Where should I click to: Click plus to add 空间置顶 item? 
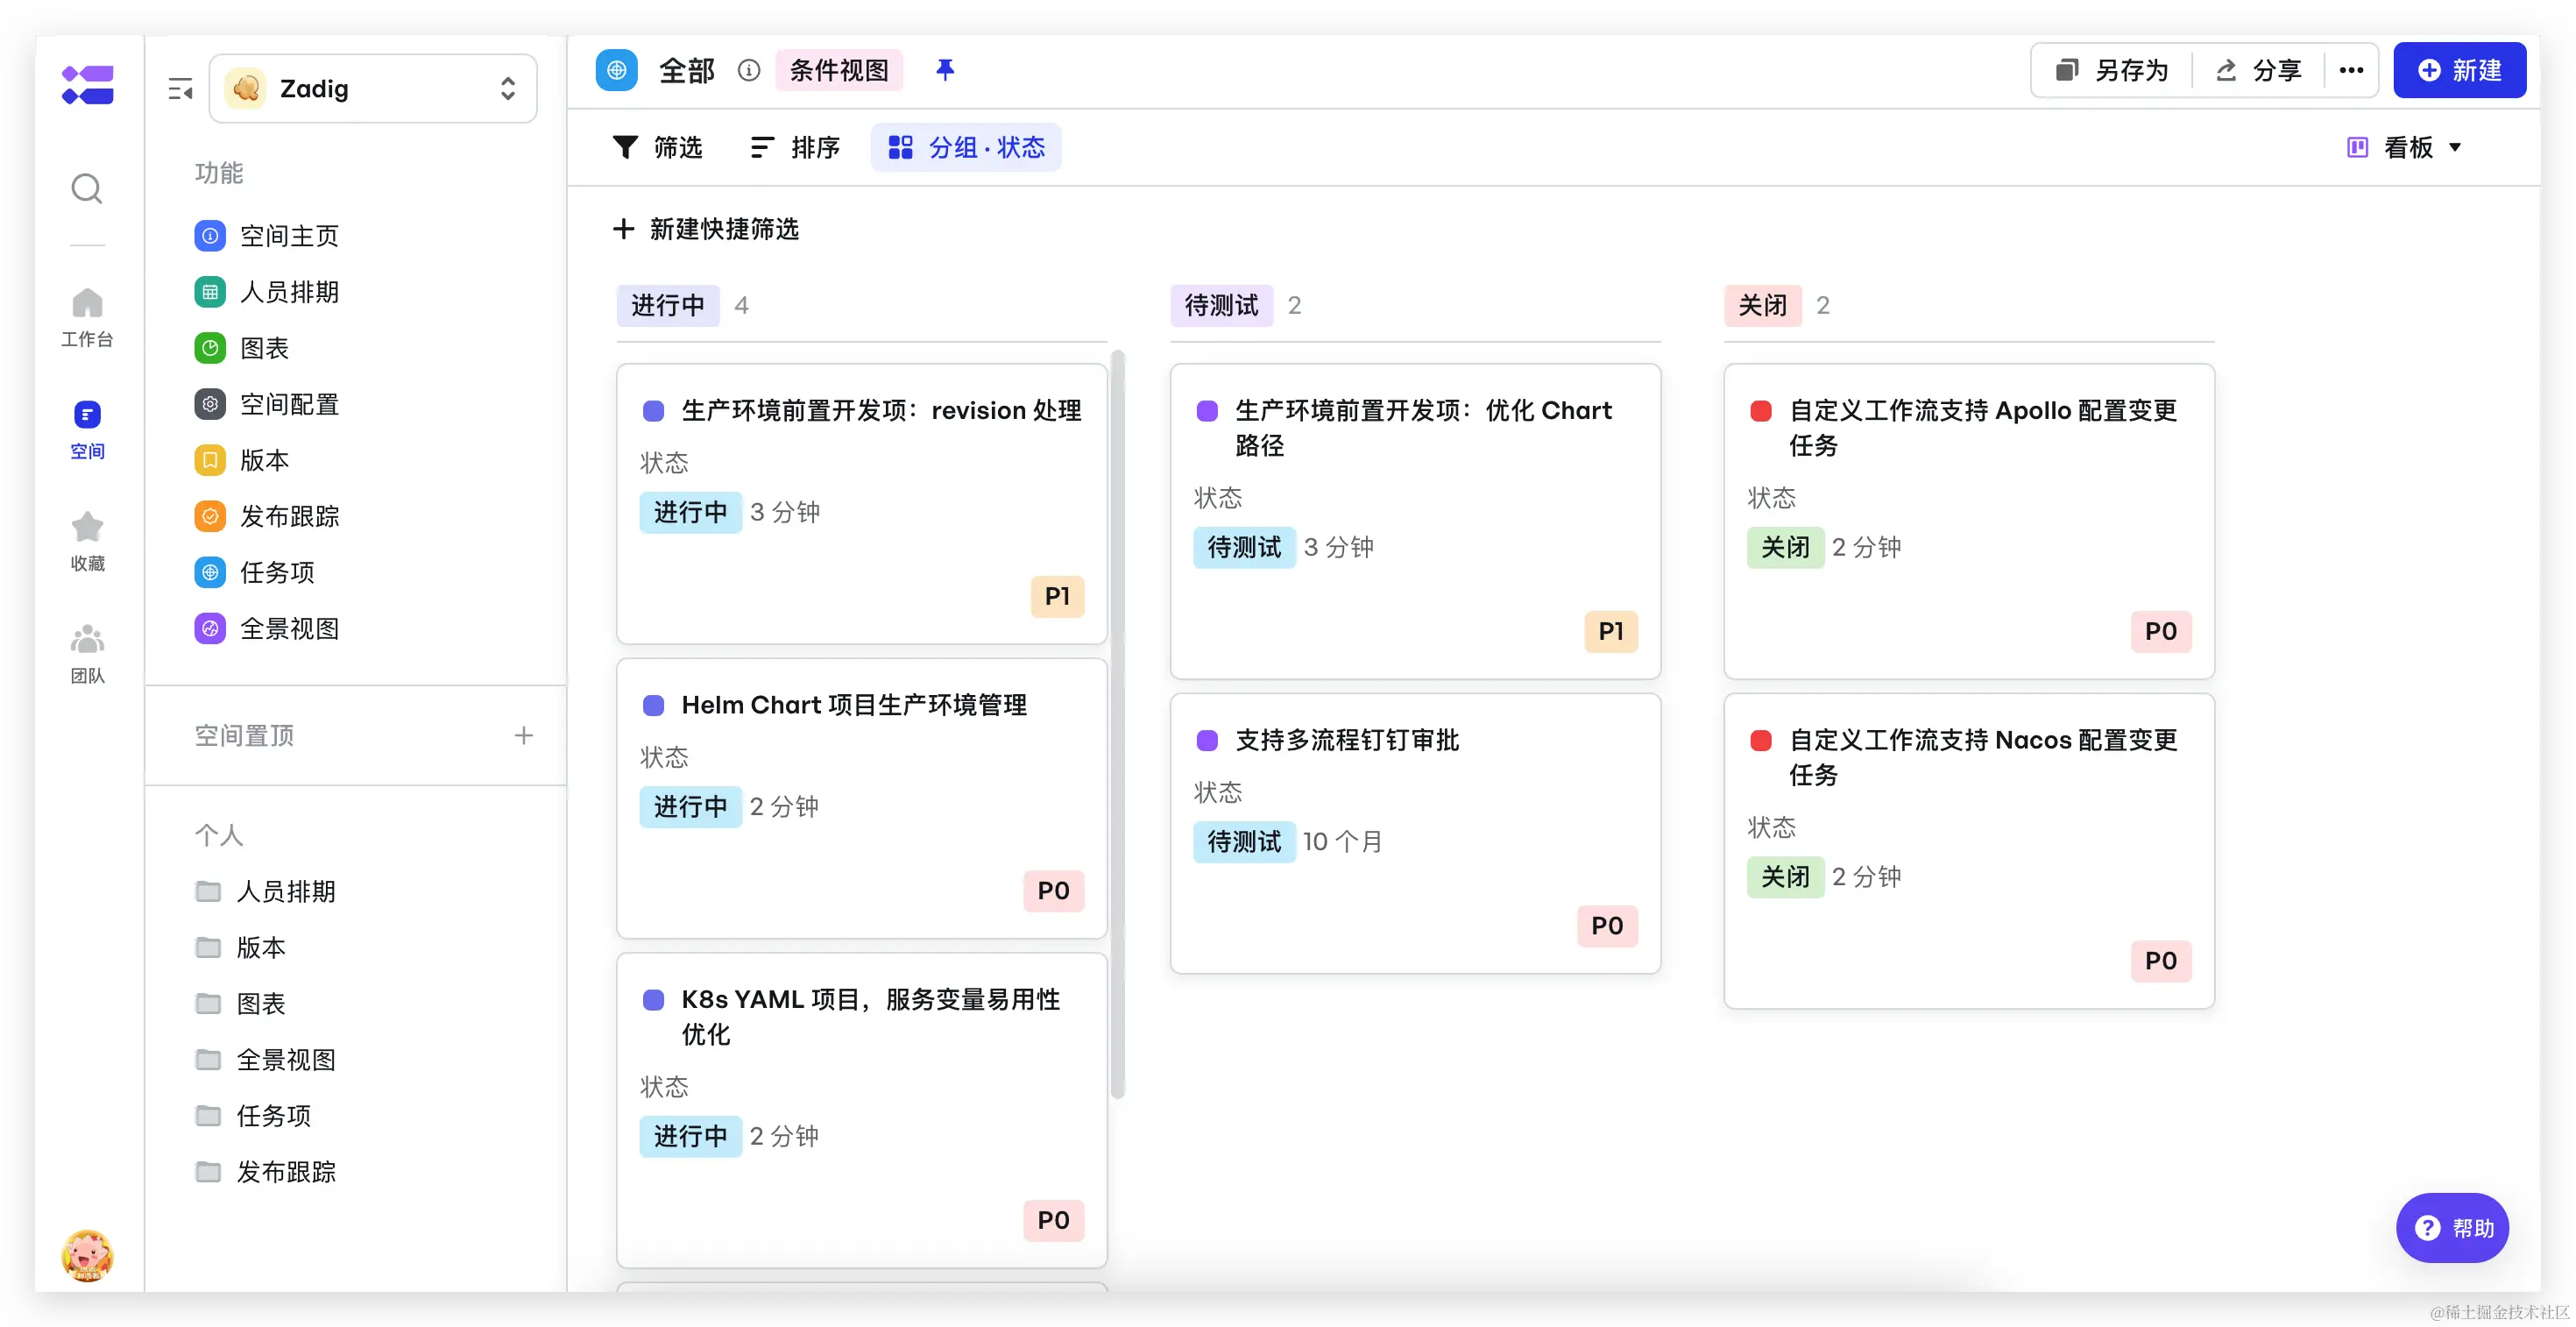523,736
